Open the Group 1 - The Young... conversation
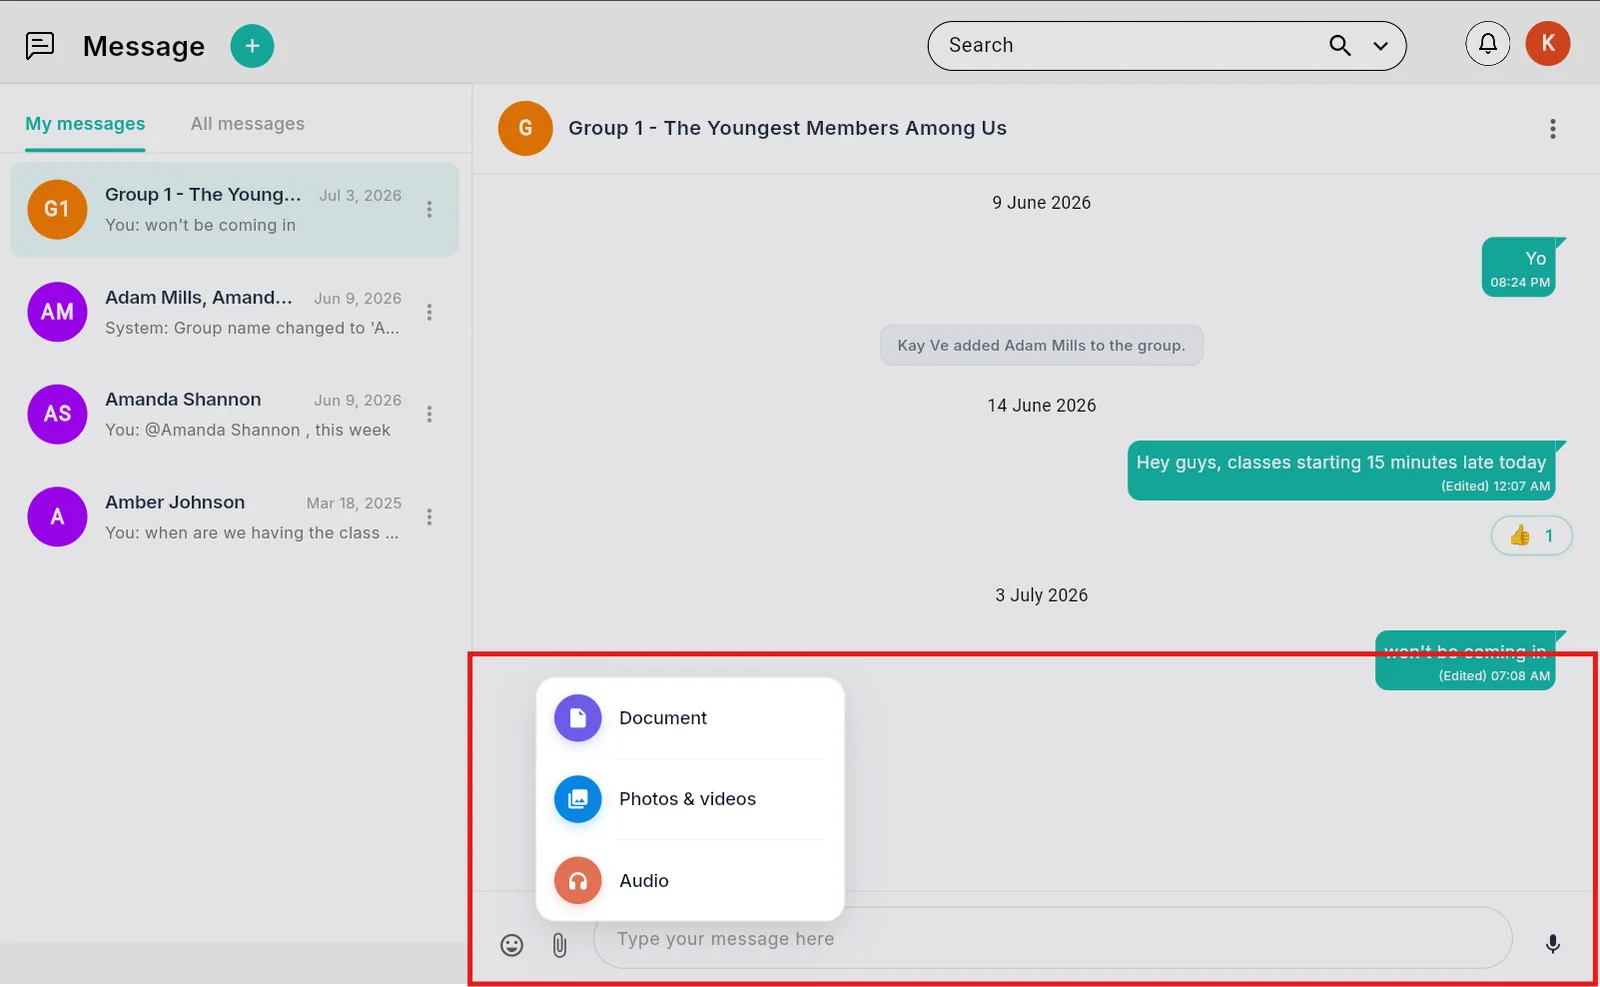Viewport: 1600px width, 987px height. (x=234, y=210)
